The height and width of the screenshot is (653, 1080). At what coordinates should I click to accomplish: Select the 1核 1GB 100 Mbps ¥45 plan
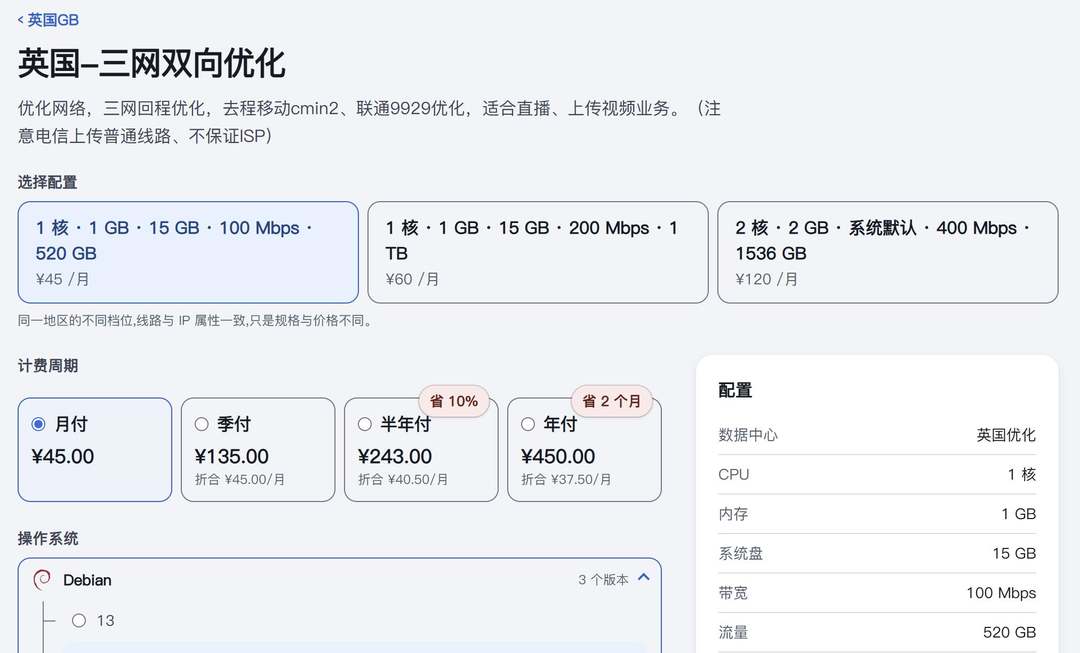click(188, 252)
